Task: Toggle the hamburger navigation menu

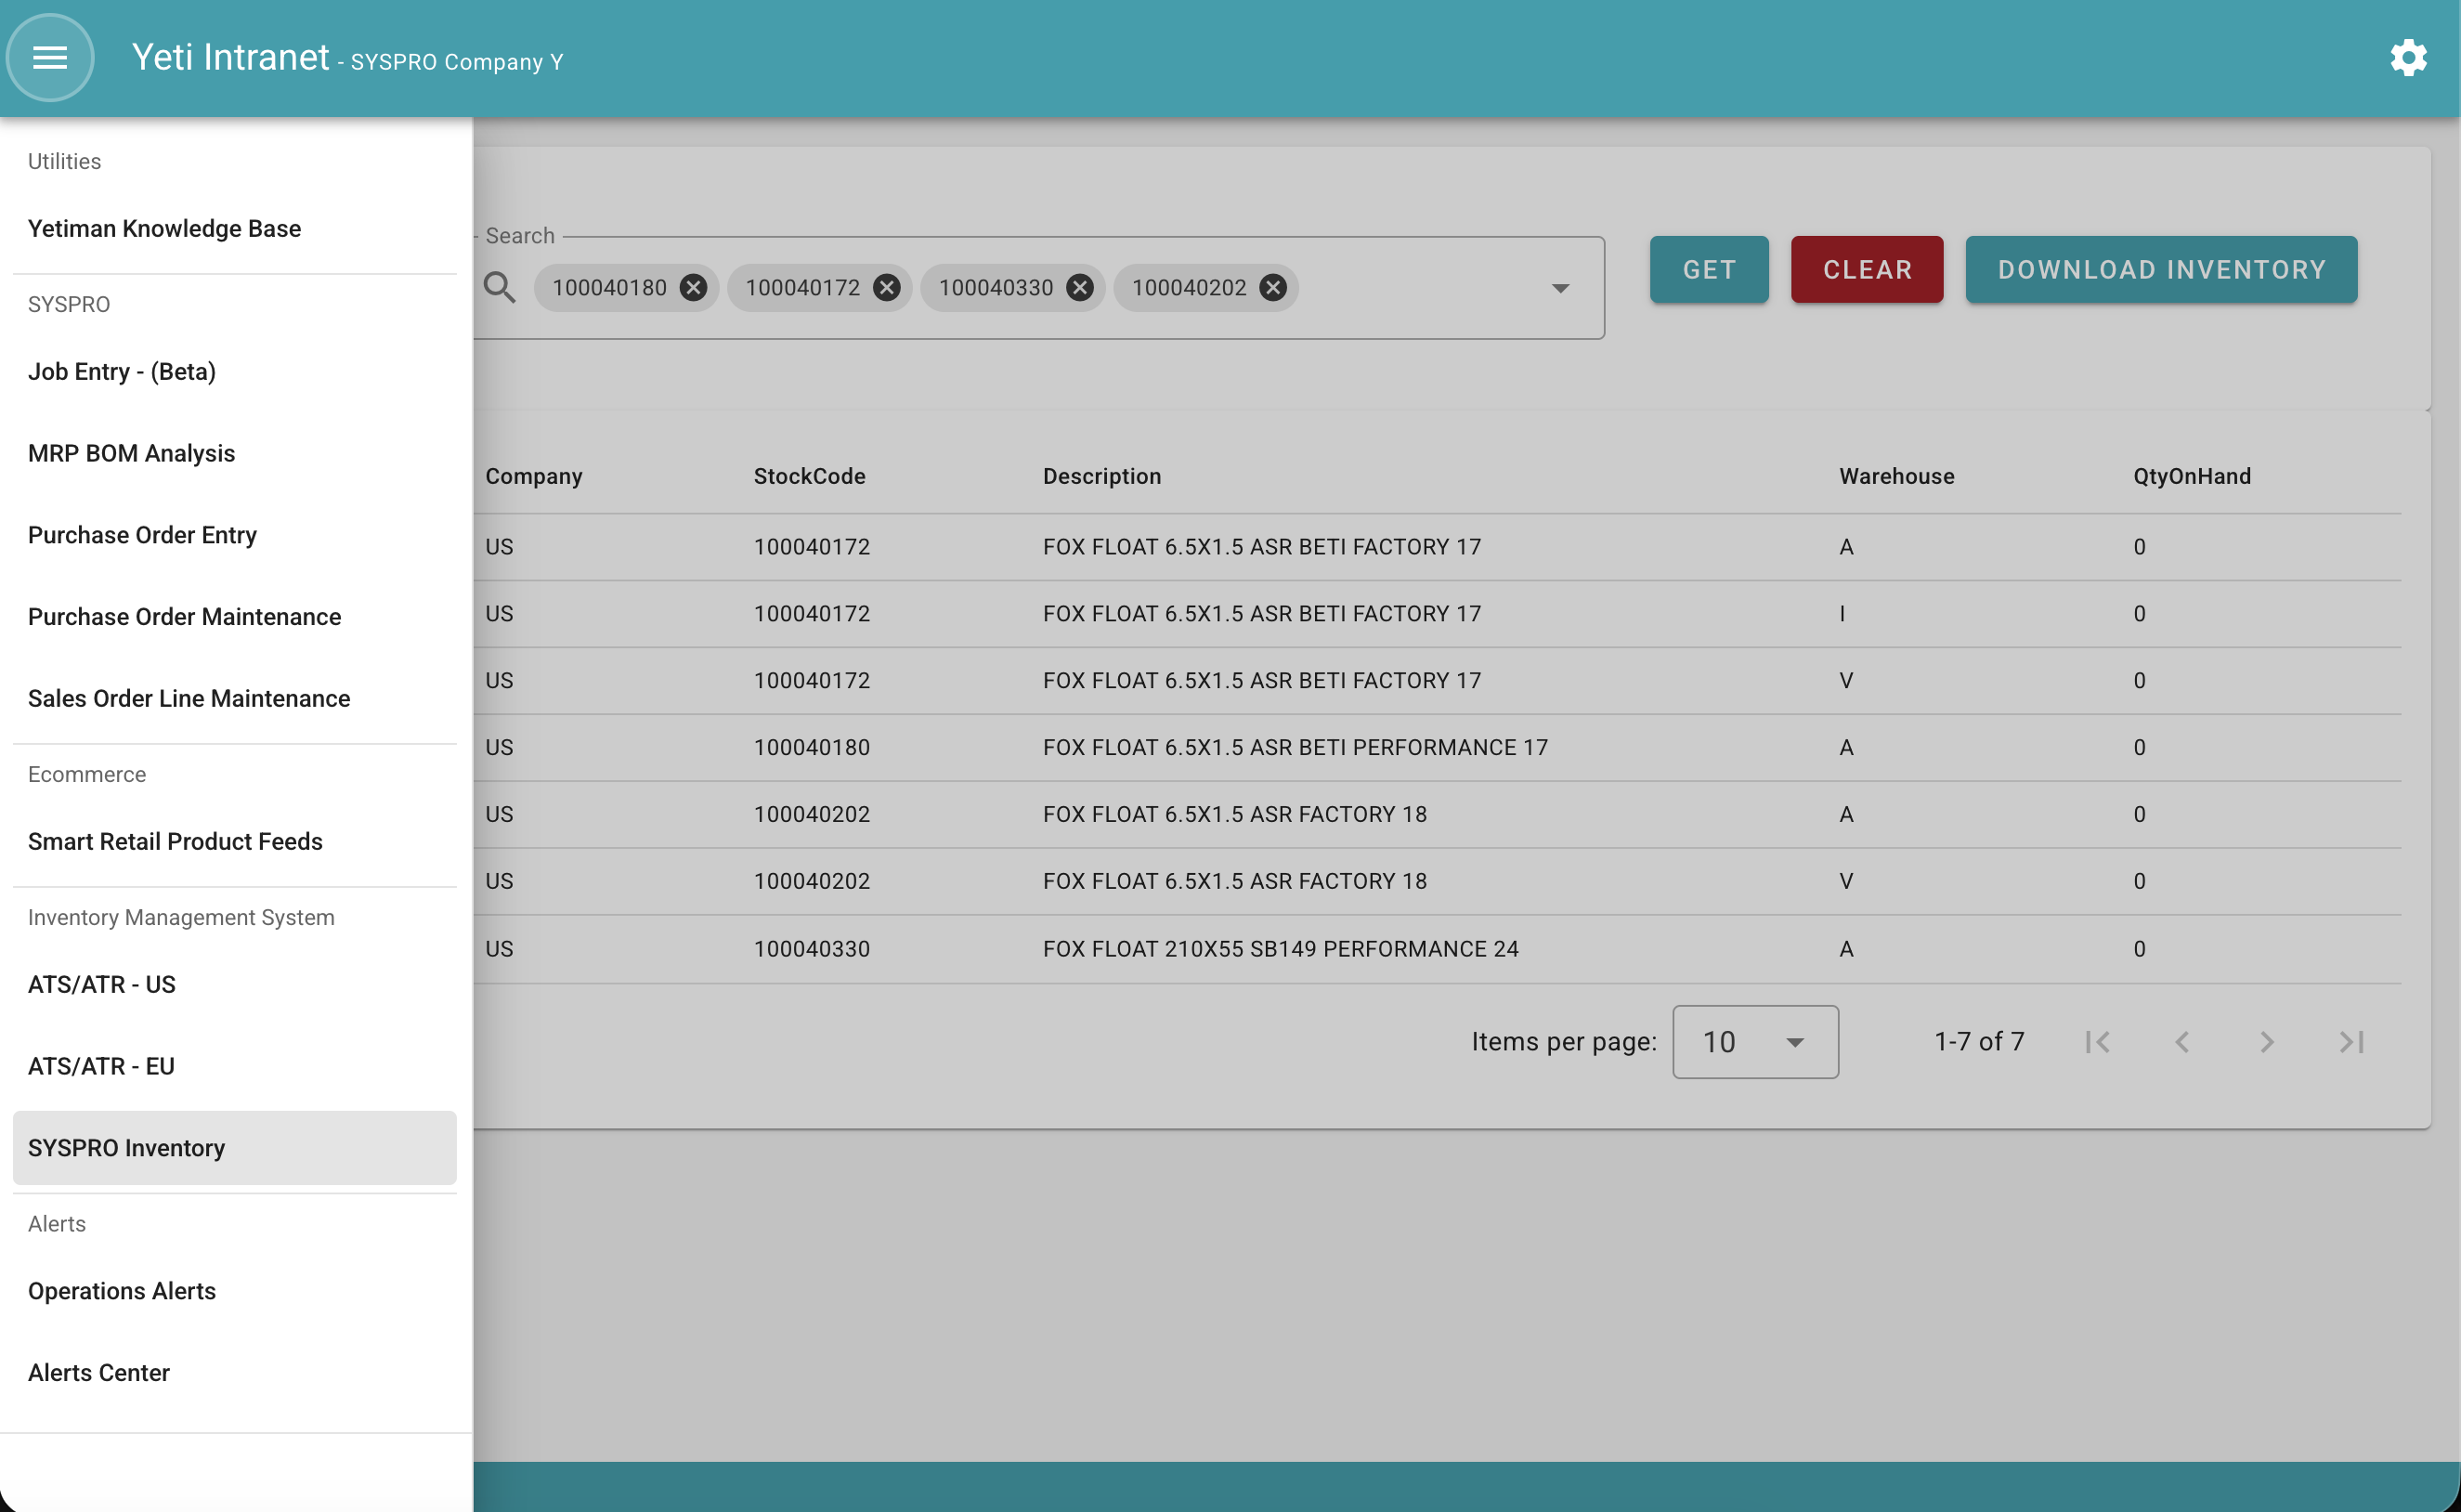Action: pyautogui.click(x=50, y=58)
